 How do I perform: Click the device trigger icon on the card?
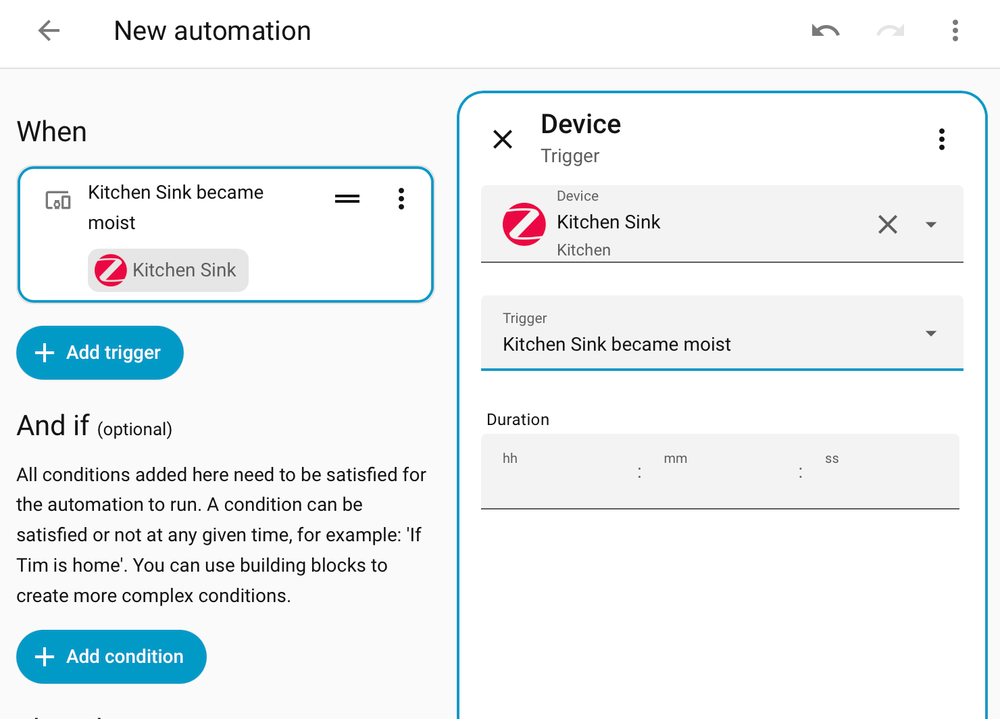pos(58,200)
